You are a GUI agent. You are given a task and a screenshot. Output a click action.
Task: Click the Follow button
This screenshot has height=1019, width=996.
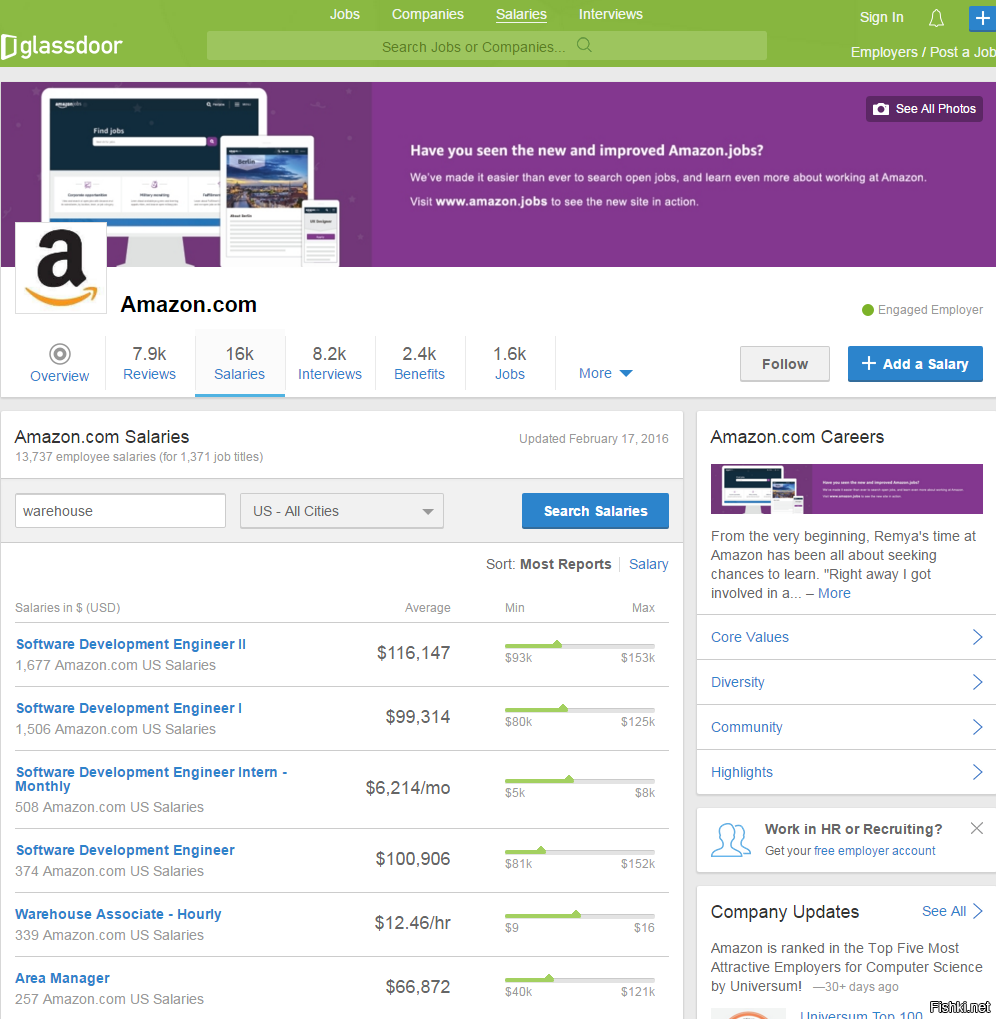[785, 364]
